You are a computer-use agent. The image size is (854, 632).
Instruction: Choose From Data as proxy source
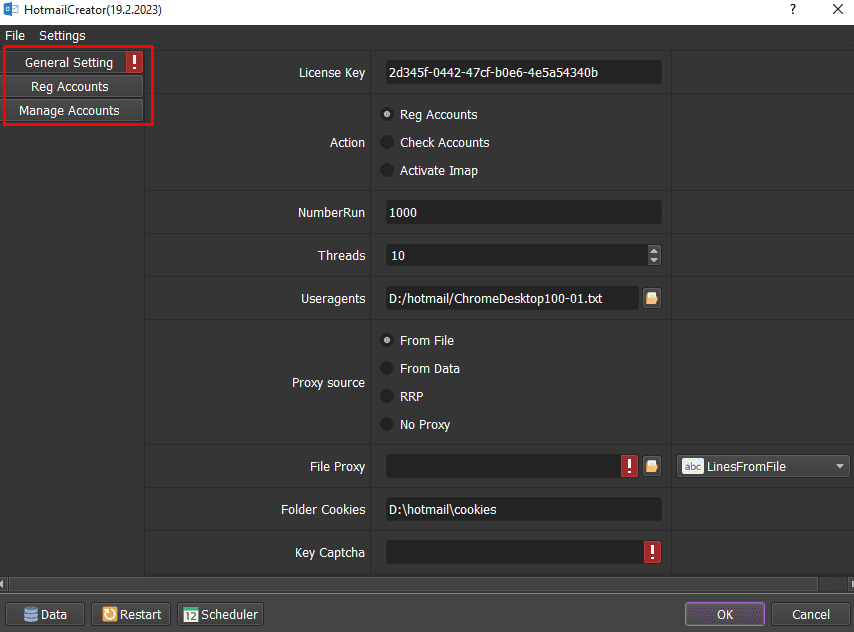(x=387, y=368)
